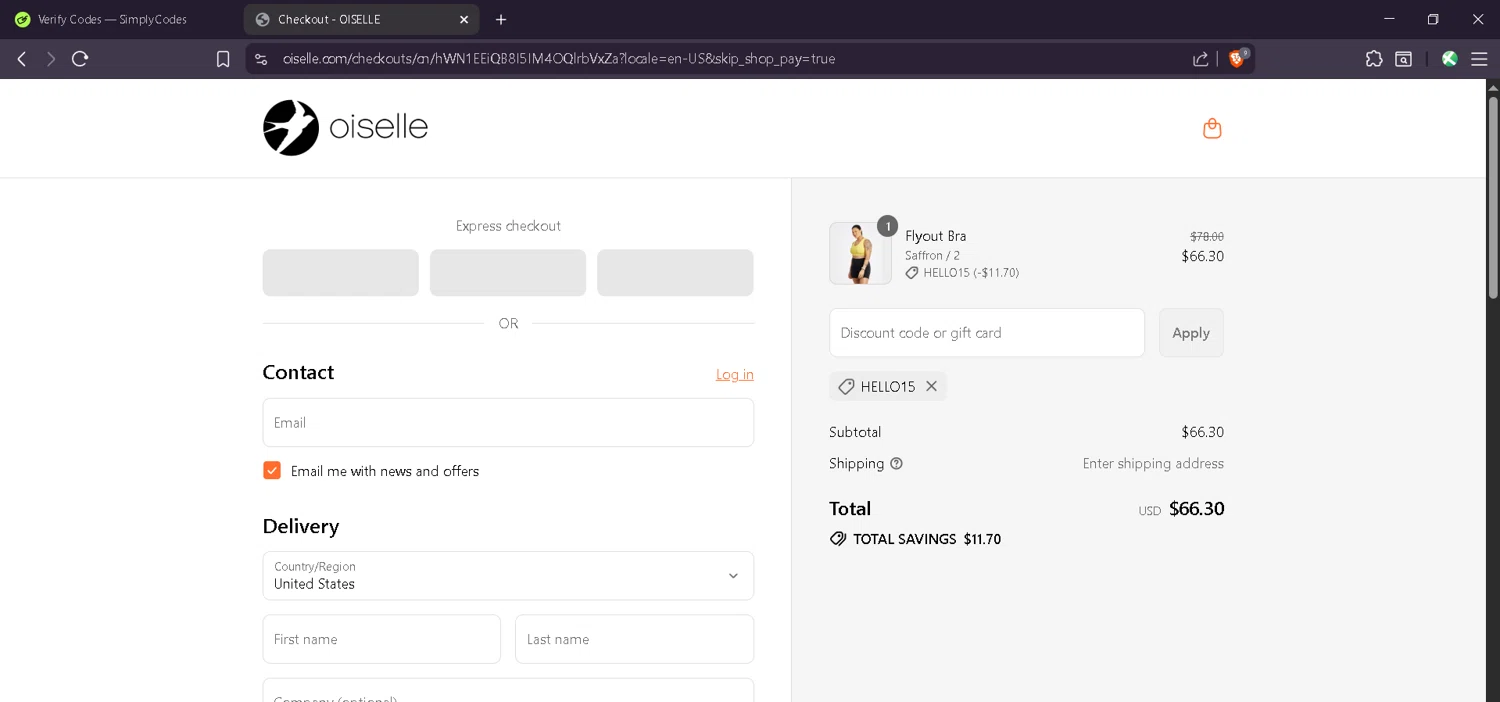Toggle Email me with news and offers
The height and width of the screenshot is (702, 1500).
[x=272, y=470]
